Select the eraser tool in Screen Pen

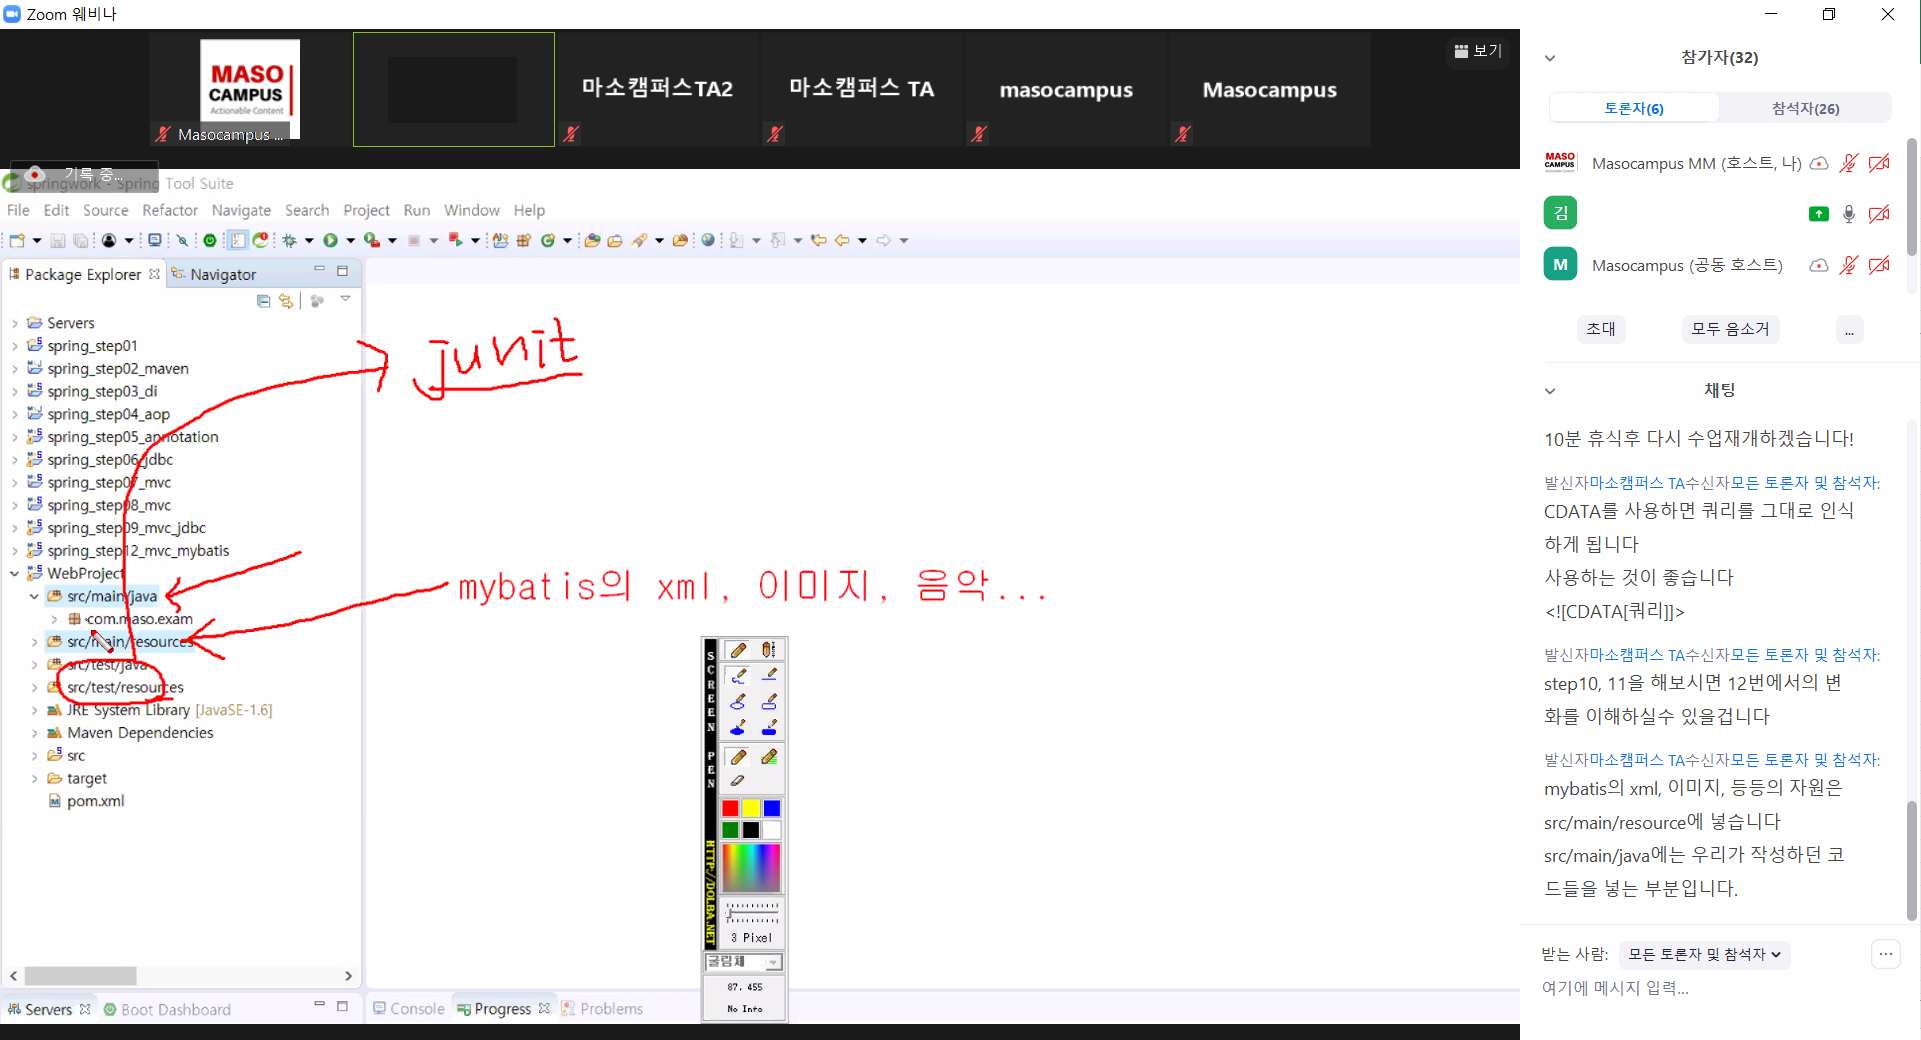pos(738,781)
